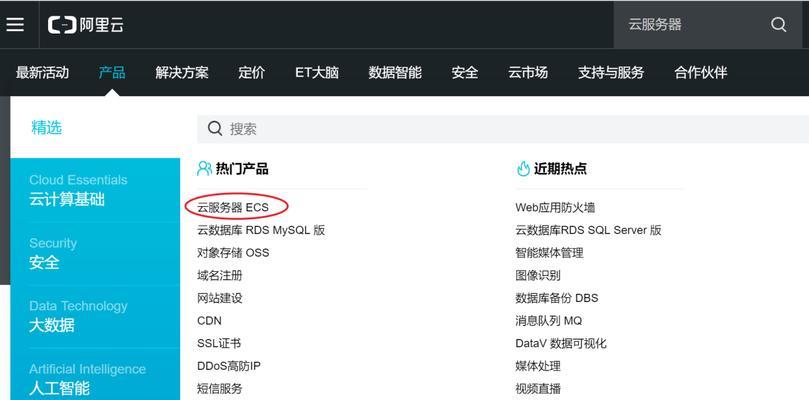Open the 合作伙伴 menu item
Image resolution: width=809 pixels, height=400 pixels.
tap(701, 73)
